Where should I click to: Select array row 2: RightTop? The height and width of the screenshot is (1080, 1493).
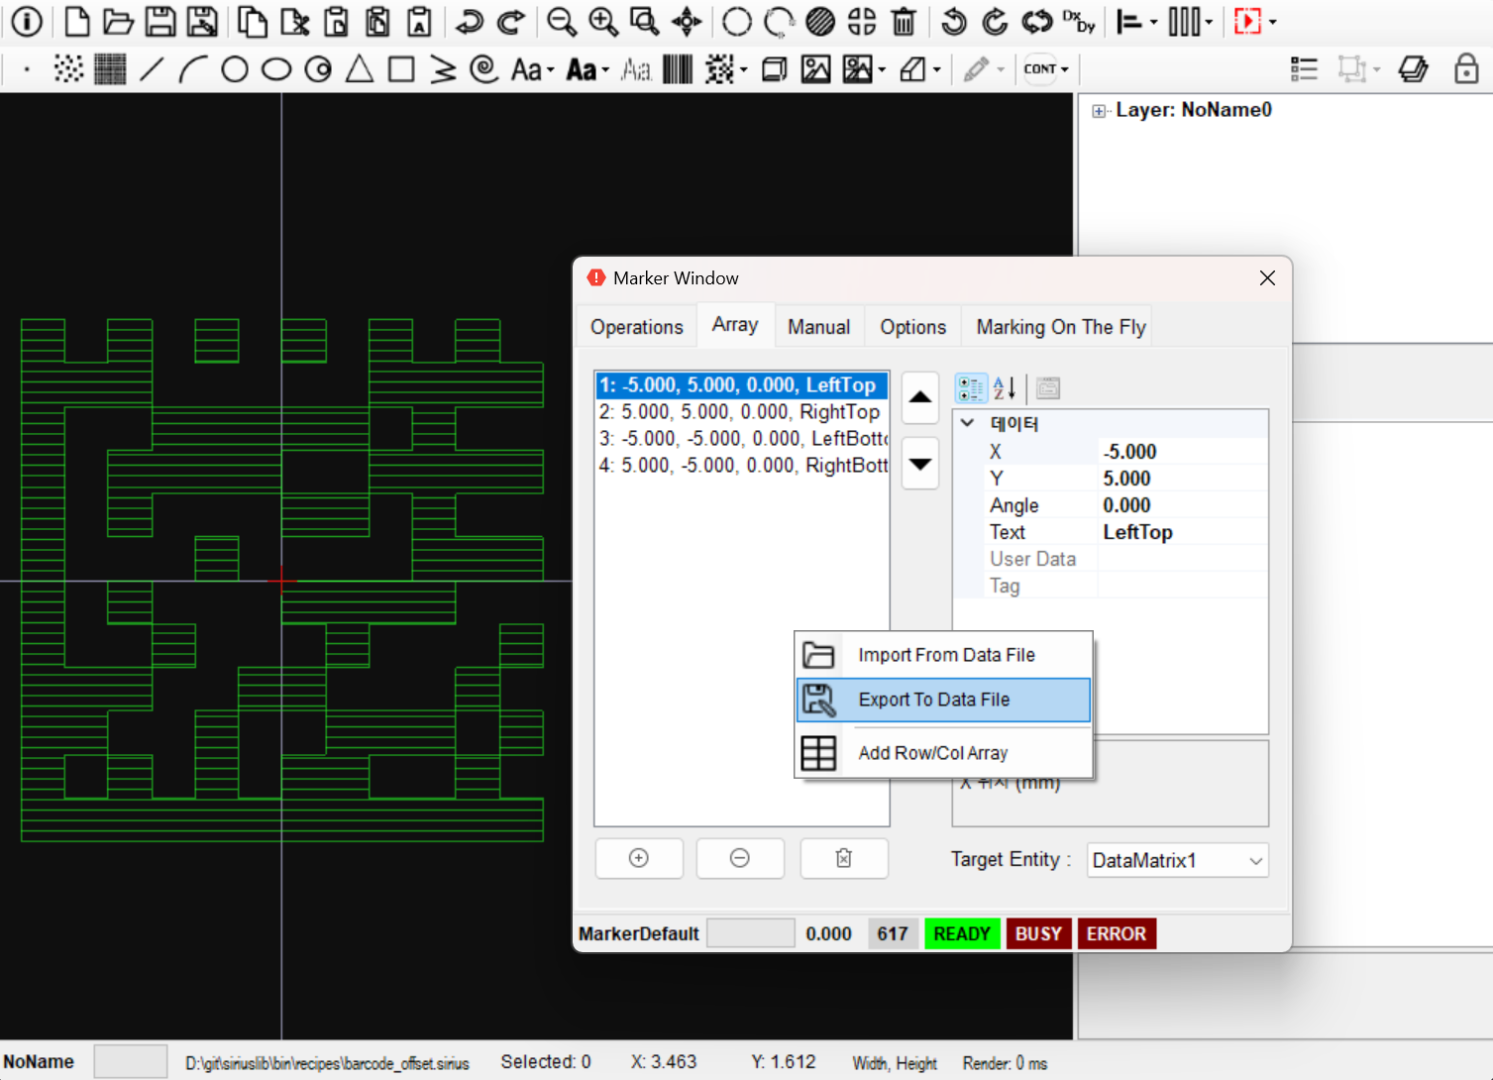pyautogui.click(x=741, y=412)
